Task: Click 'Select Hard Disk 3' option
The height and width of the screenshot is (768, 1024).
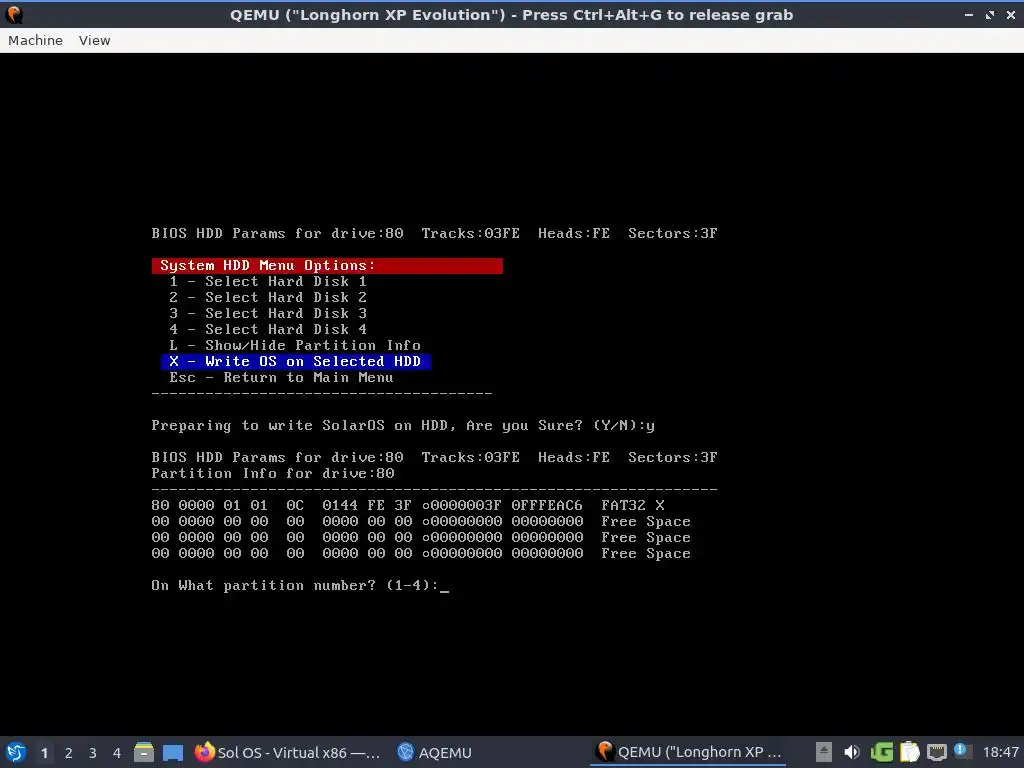Action: coord(268,313)
